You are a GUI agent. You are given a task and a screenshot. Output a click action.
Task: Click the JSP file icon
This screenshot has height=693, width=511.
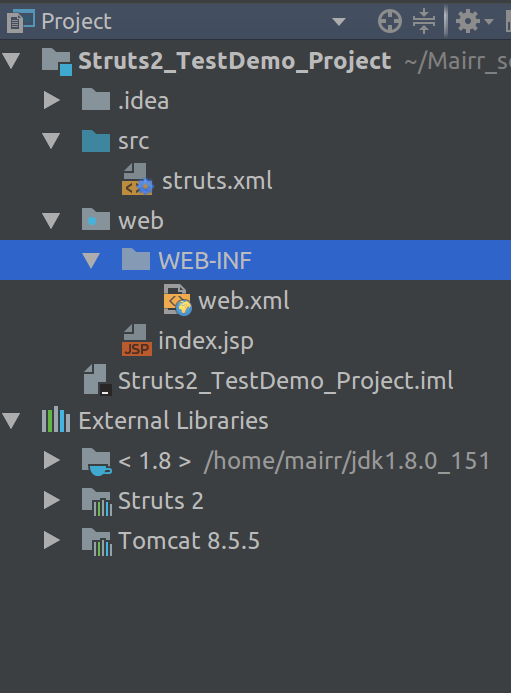pos(137,339)
